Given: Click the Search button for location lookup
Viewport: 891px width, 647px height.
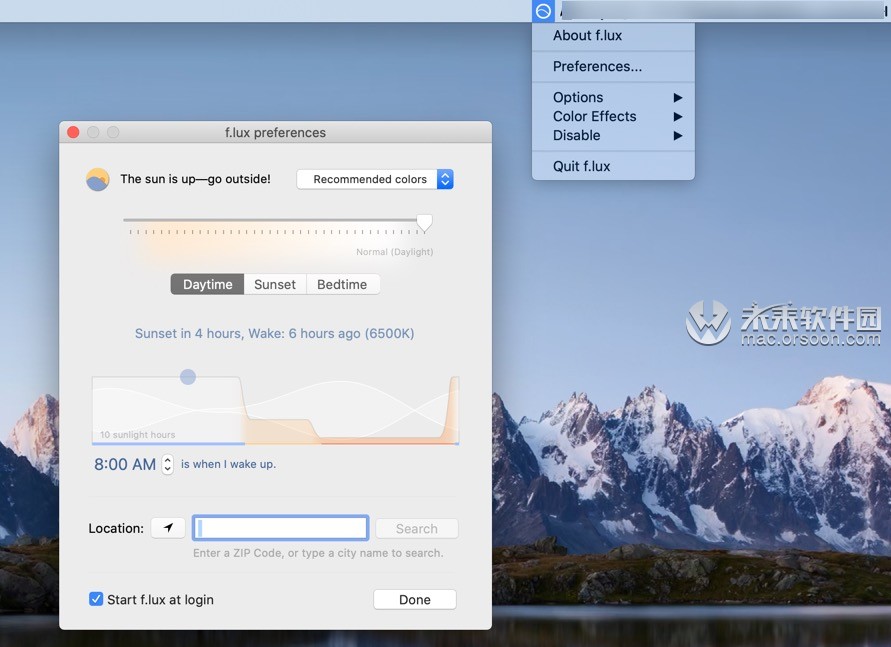Looking at the screenshot, I should click(x=416, y=528).
